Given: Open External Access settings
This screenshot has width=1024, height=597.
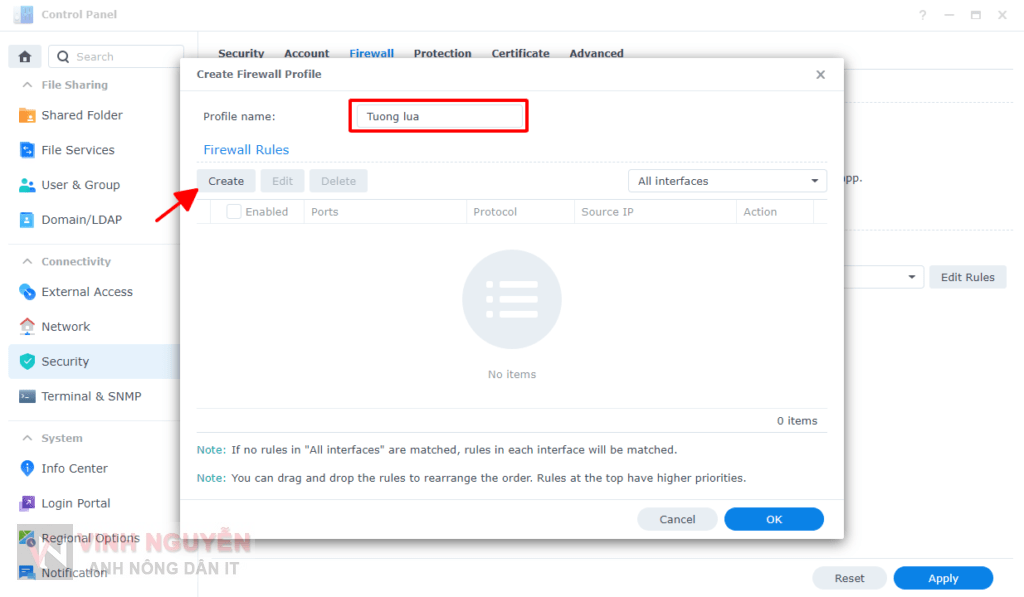Looking at the screenshot, I should click(82, 291).
